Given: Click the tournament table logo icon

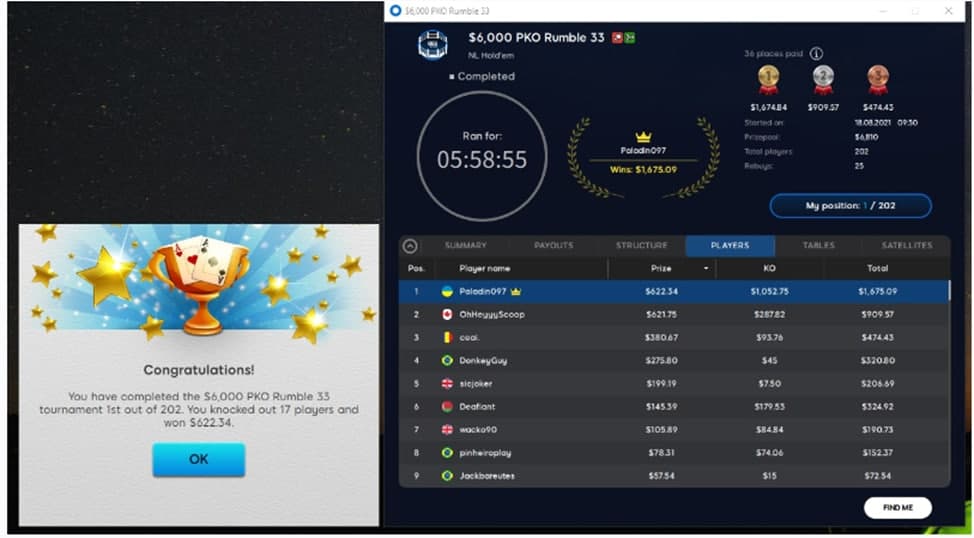Looking at the screenshot, I should [432, 46].
